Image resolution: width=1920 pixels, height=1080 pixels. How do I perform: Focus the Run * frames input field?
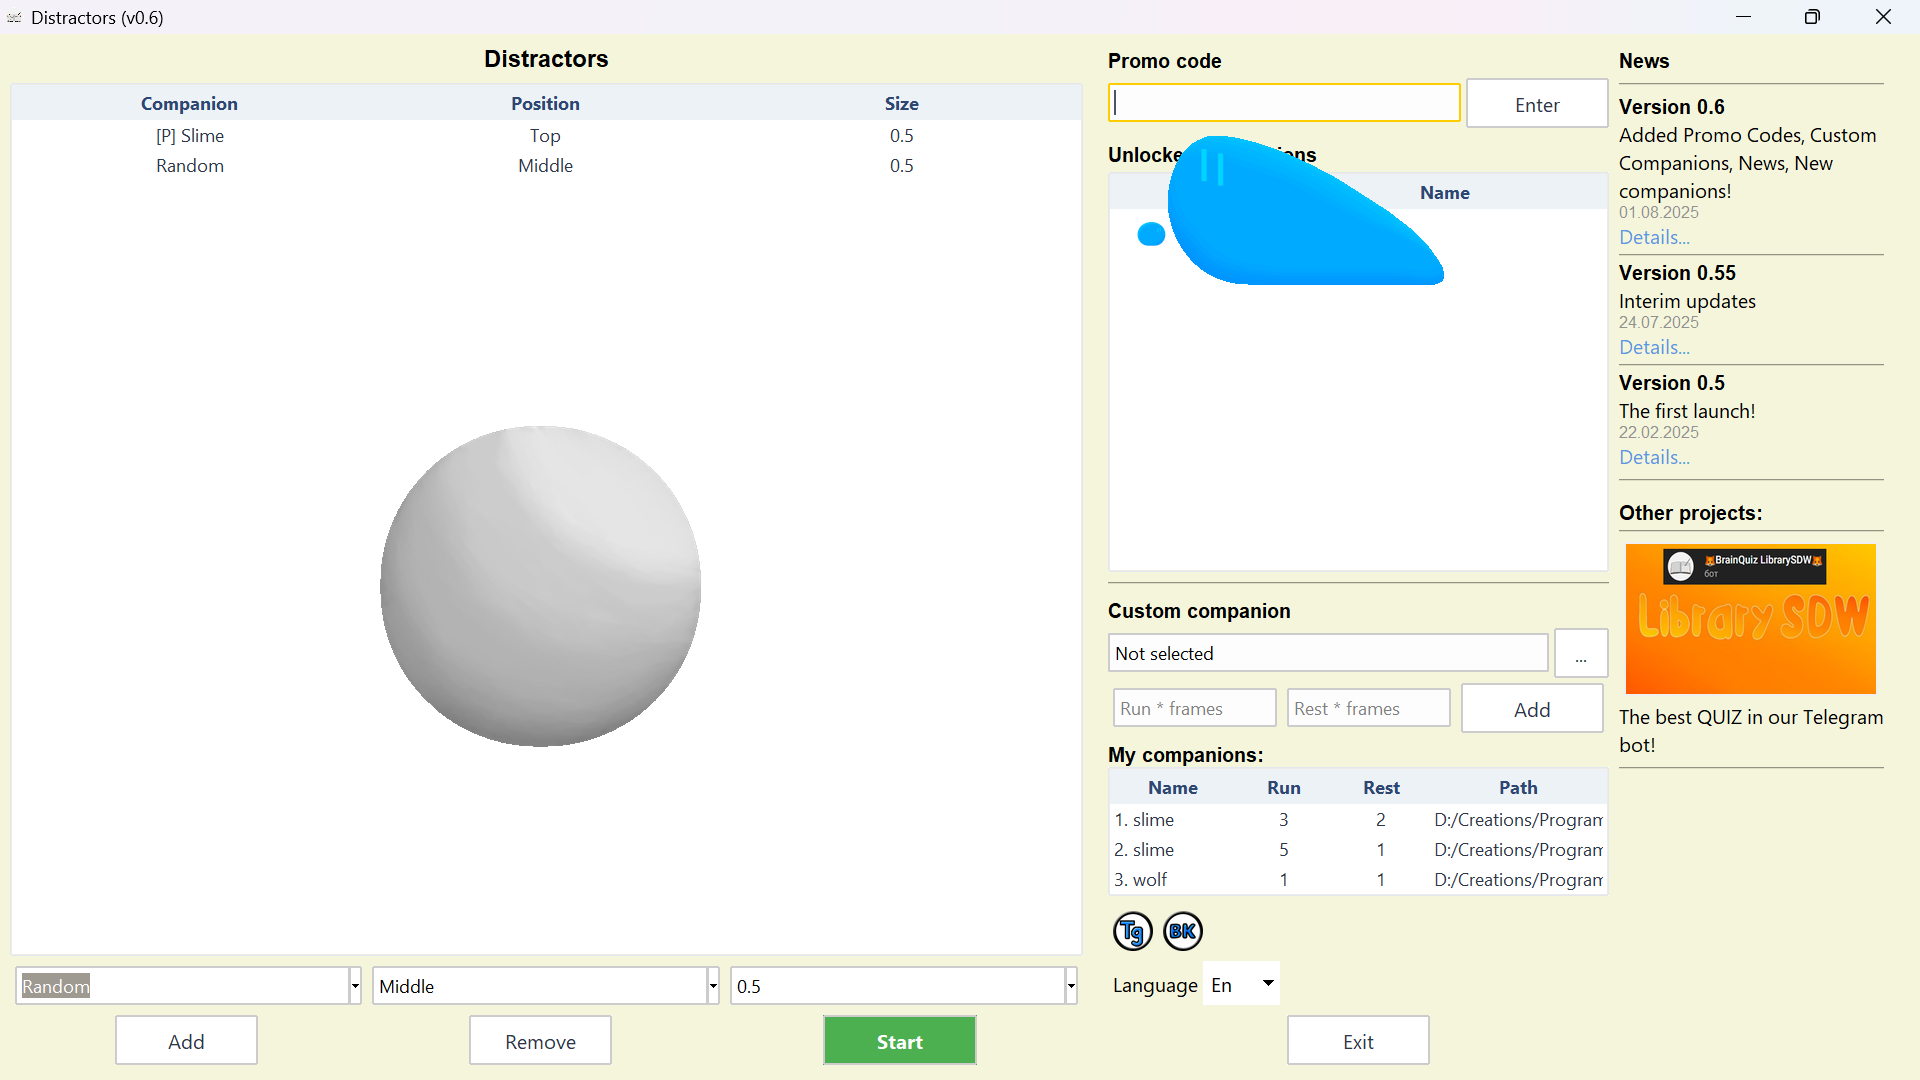pos(1194,708)
